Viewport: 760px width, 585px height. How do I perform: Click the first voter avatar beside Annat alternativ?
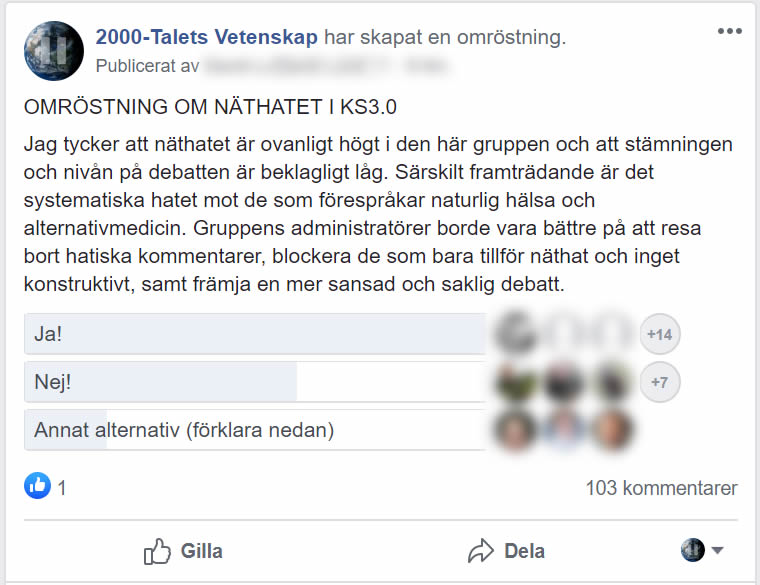coord(517,430)
